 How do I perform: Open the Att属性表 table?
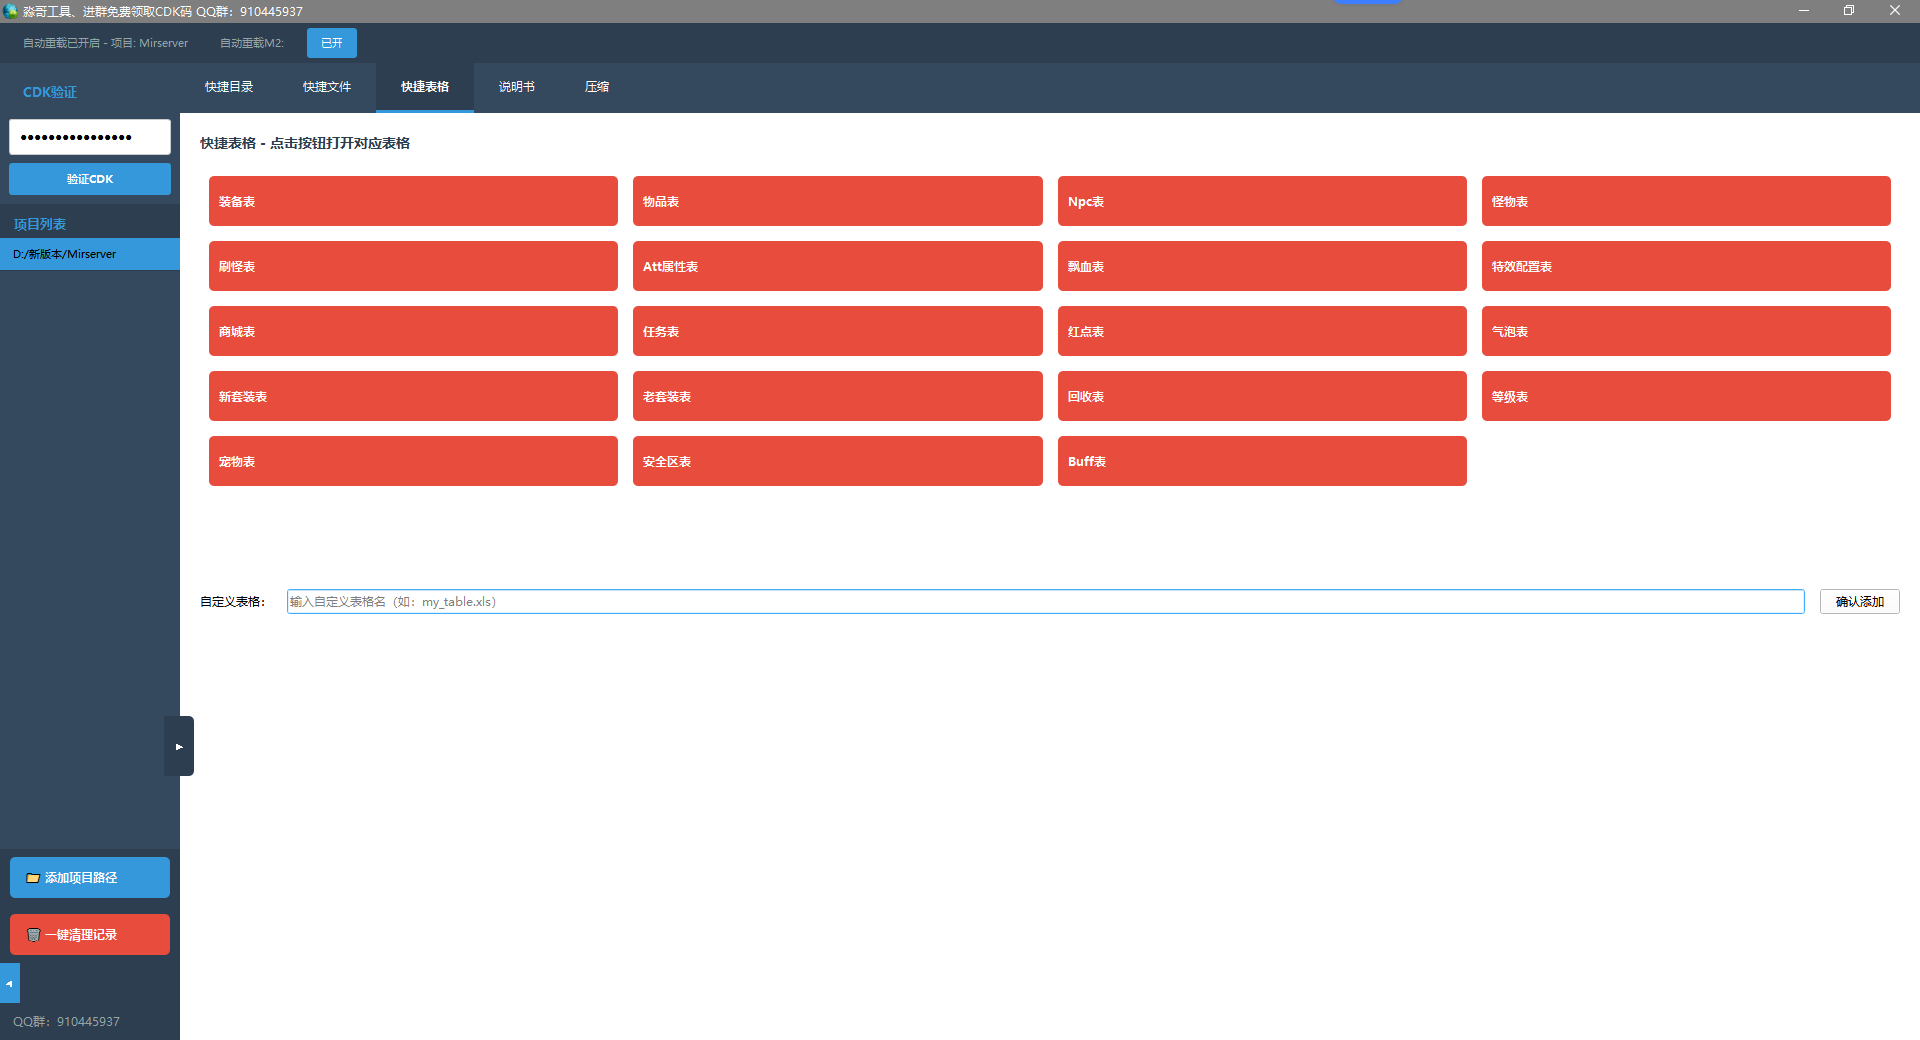coord(837,266)
